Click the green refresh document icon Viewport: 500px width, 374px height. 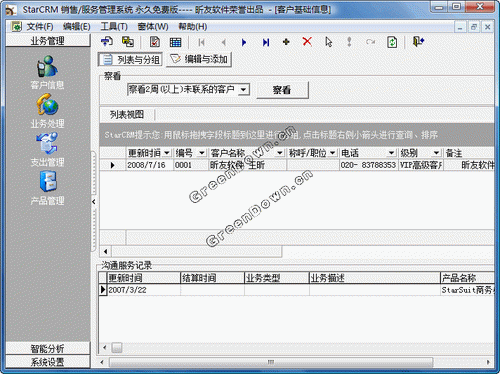coord(392,42)
